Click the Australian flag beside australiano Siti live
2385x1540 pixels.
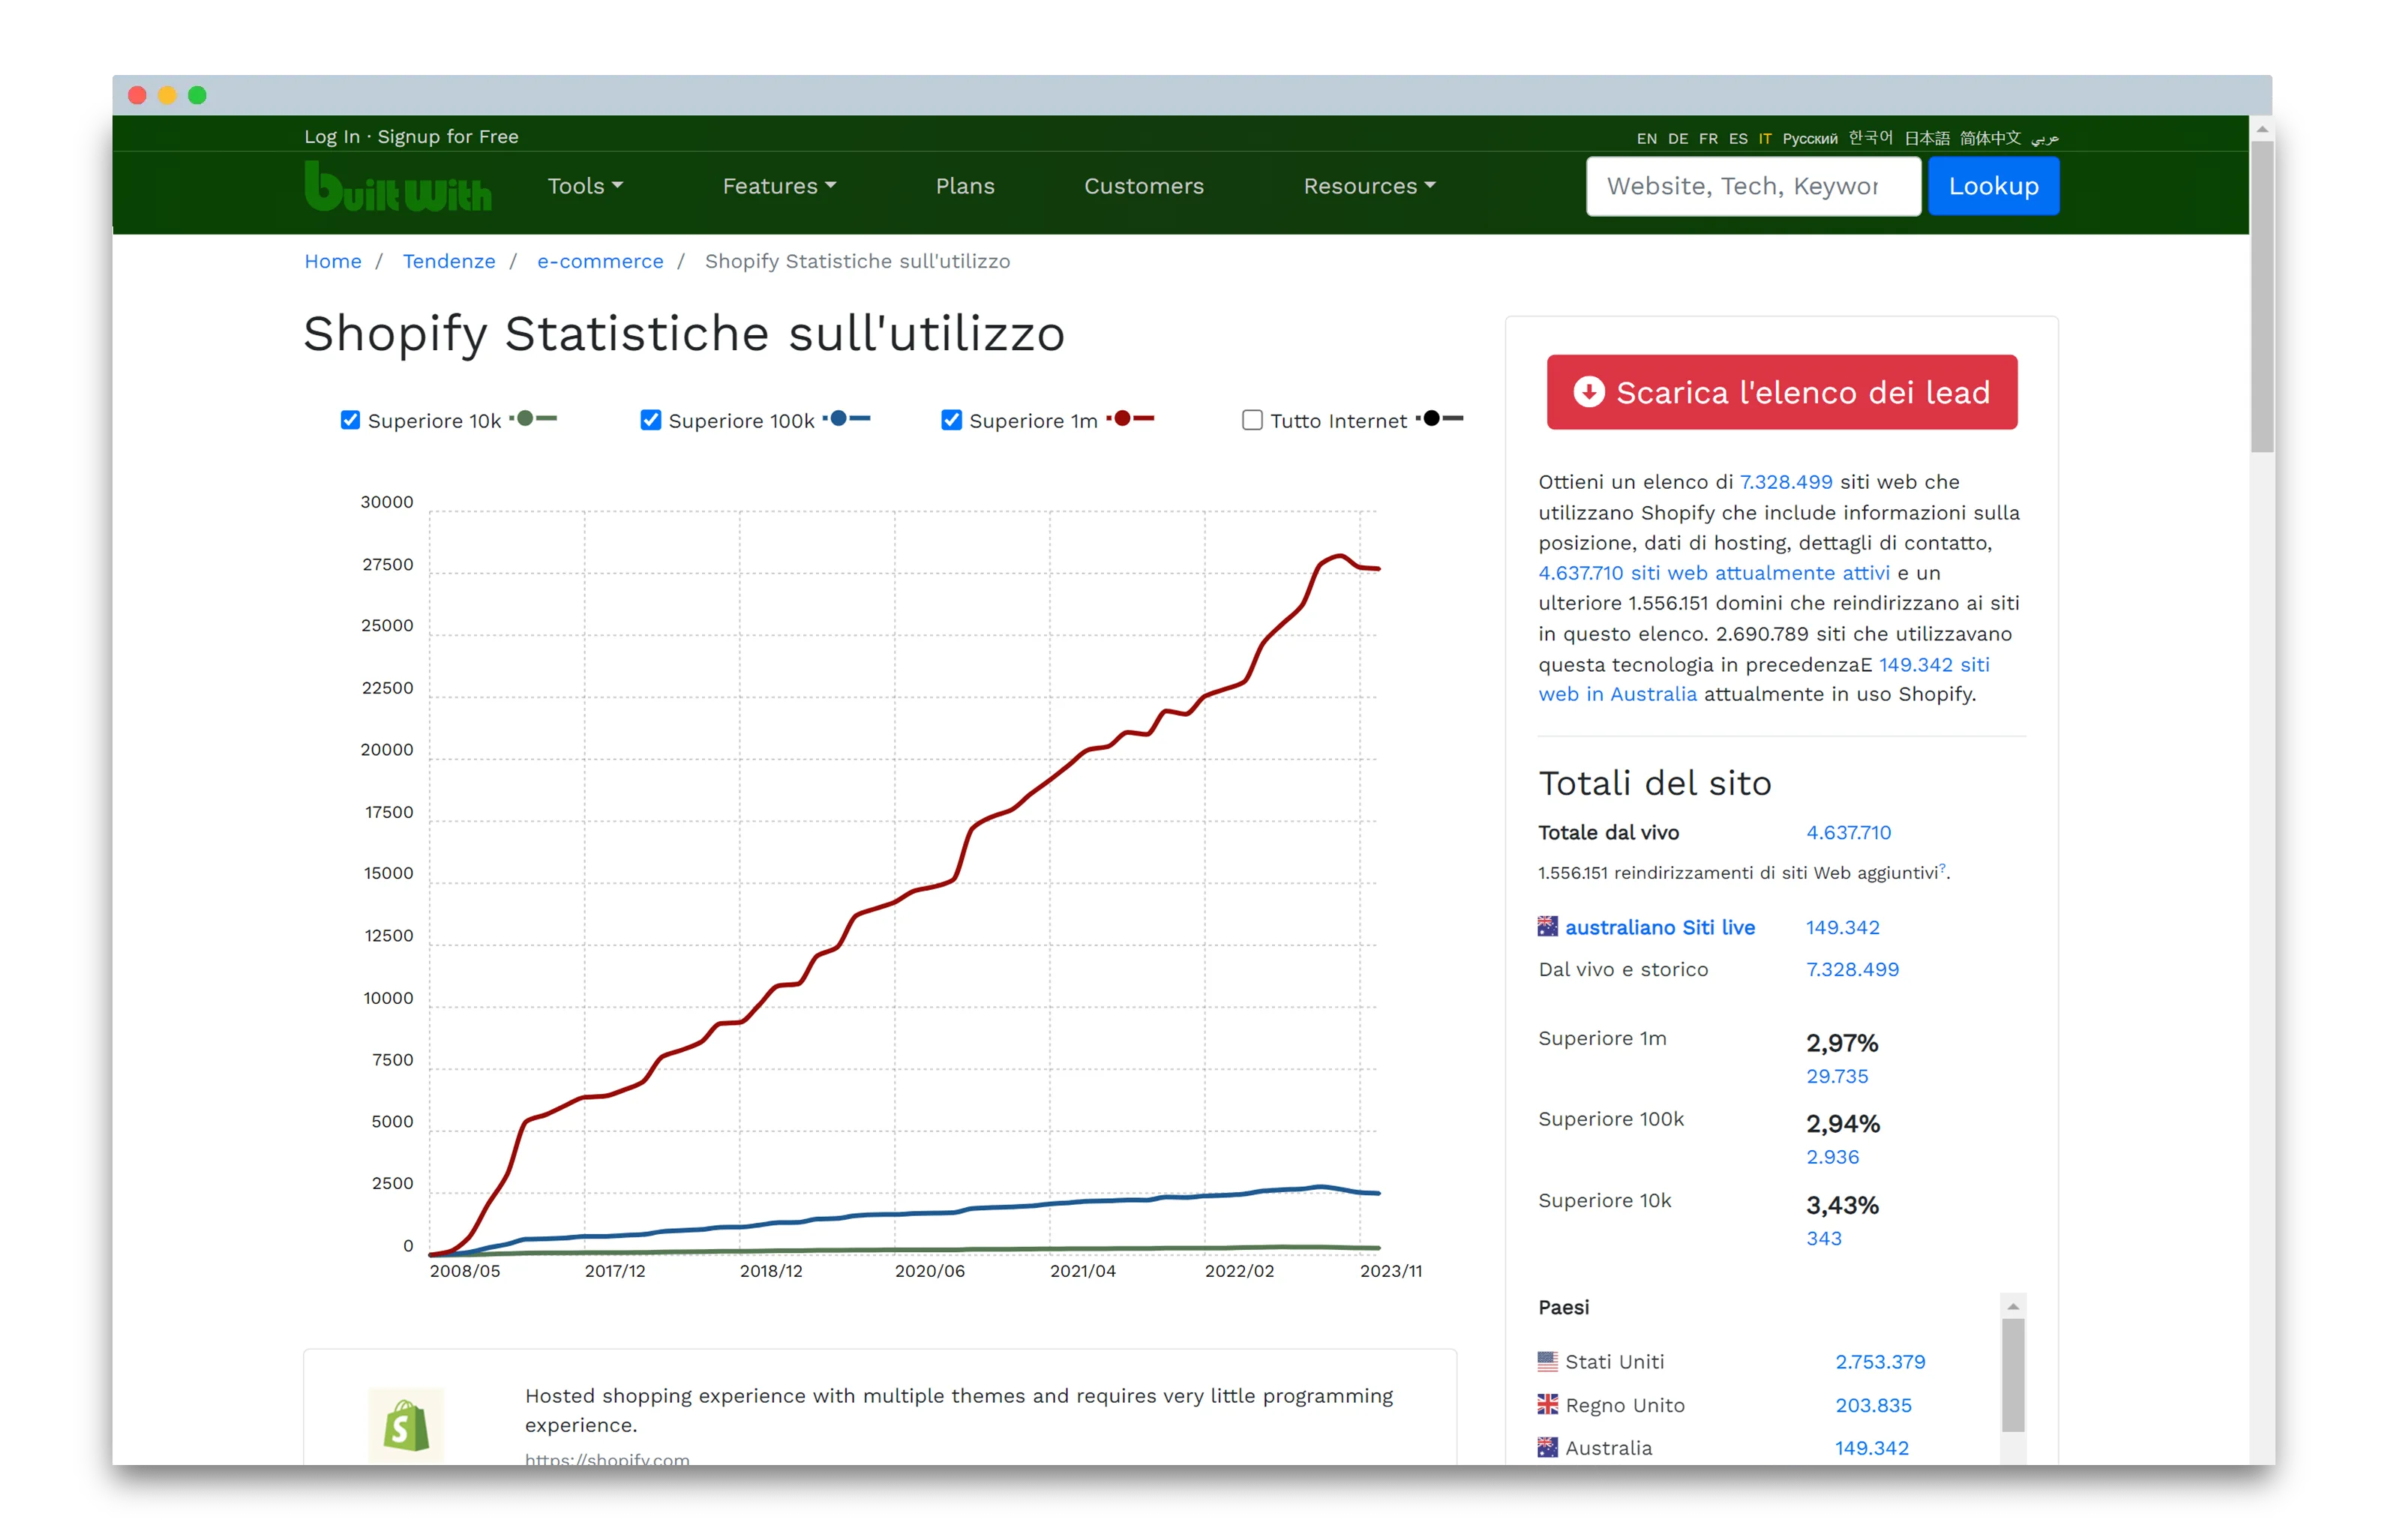coord(1547,926)
